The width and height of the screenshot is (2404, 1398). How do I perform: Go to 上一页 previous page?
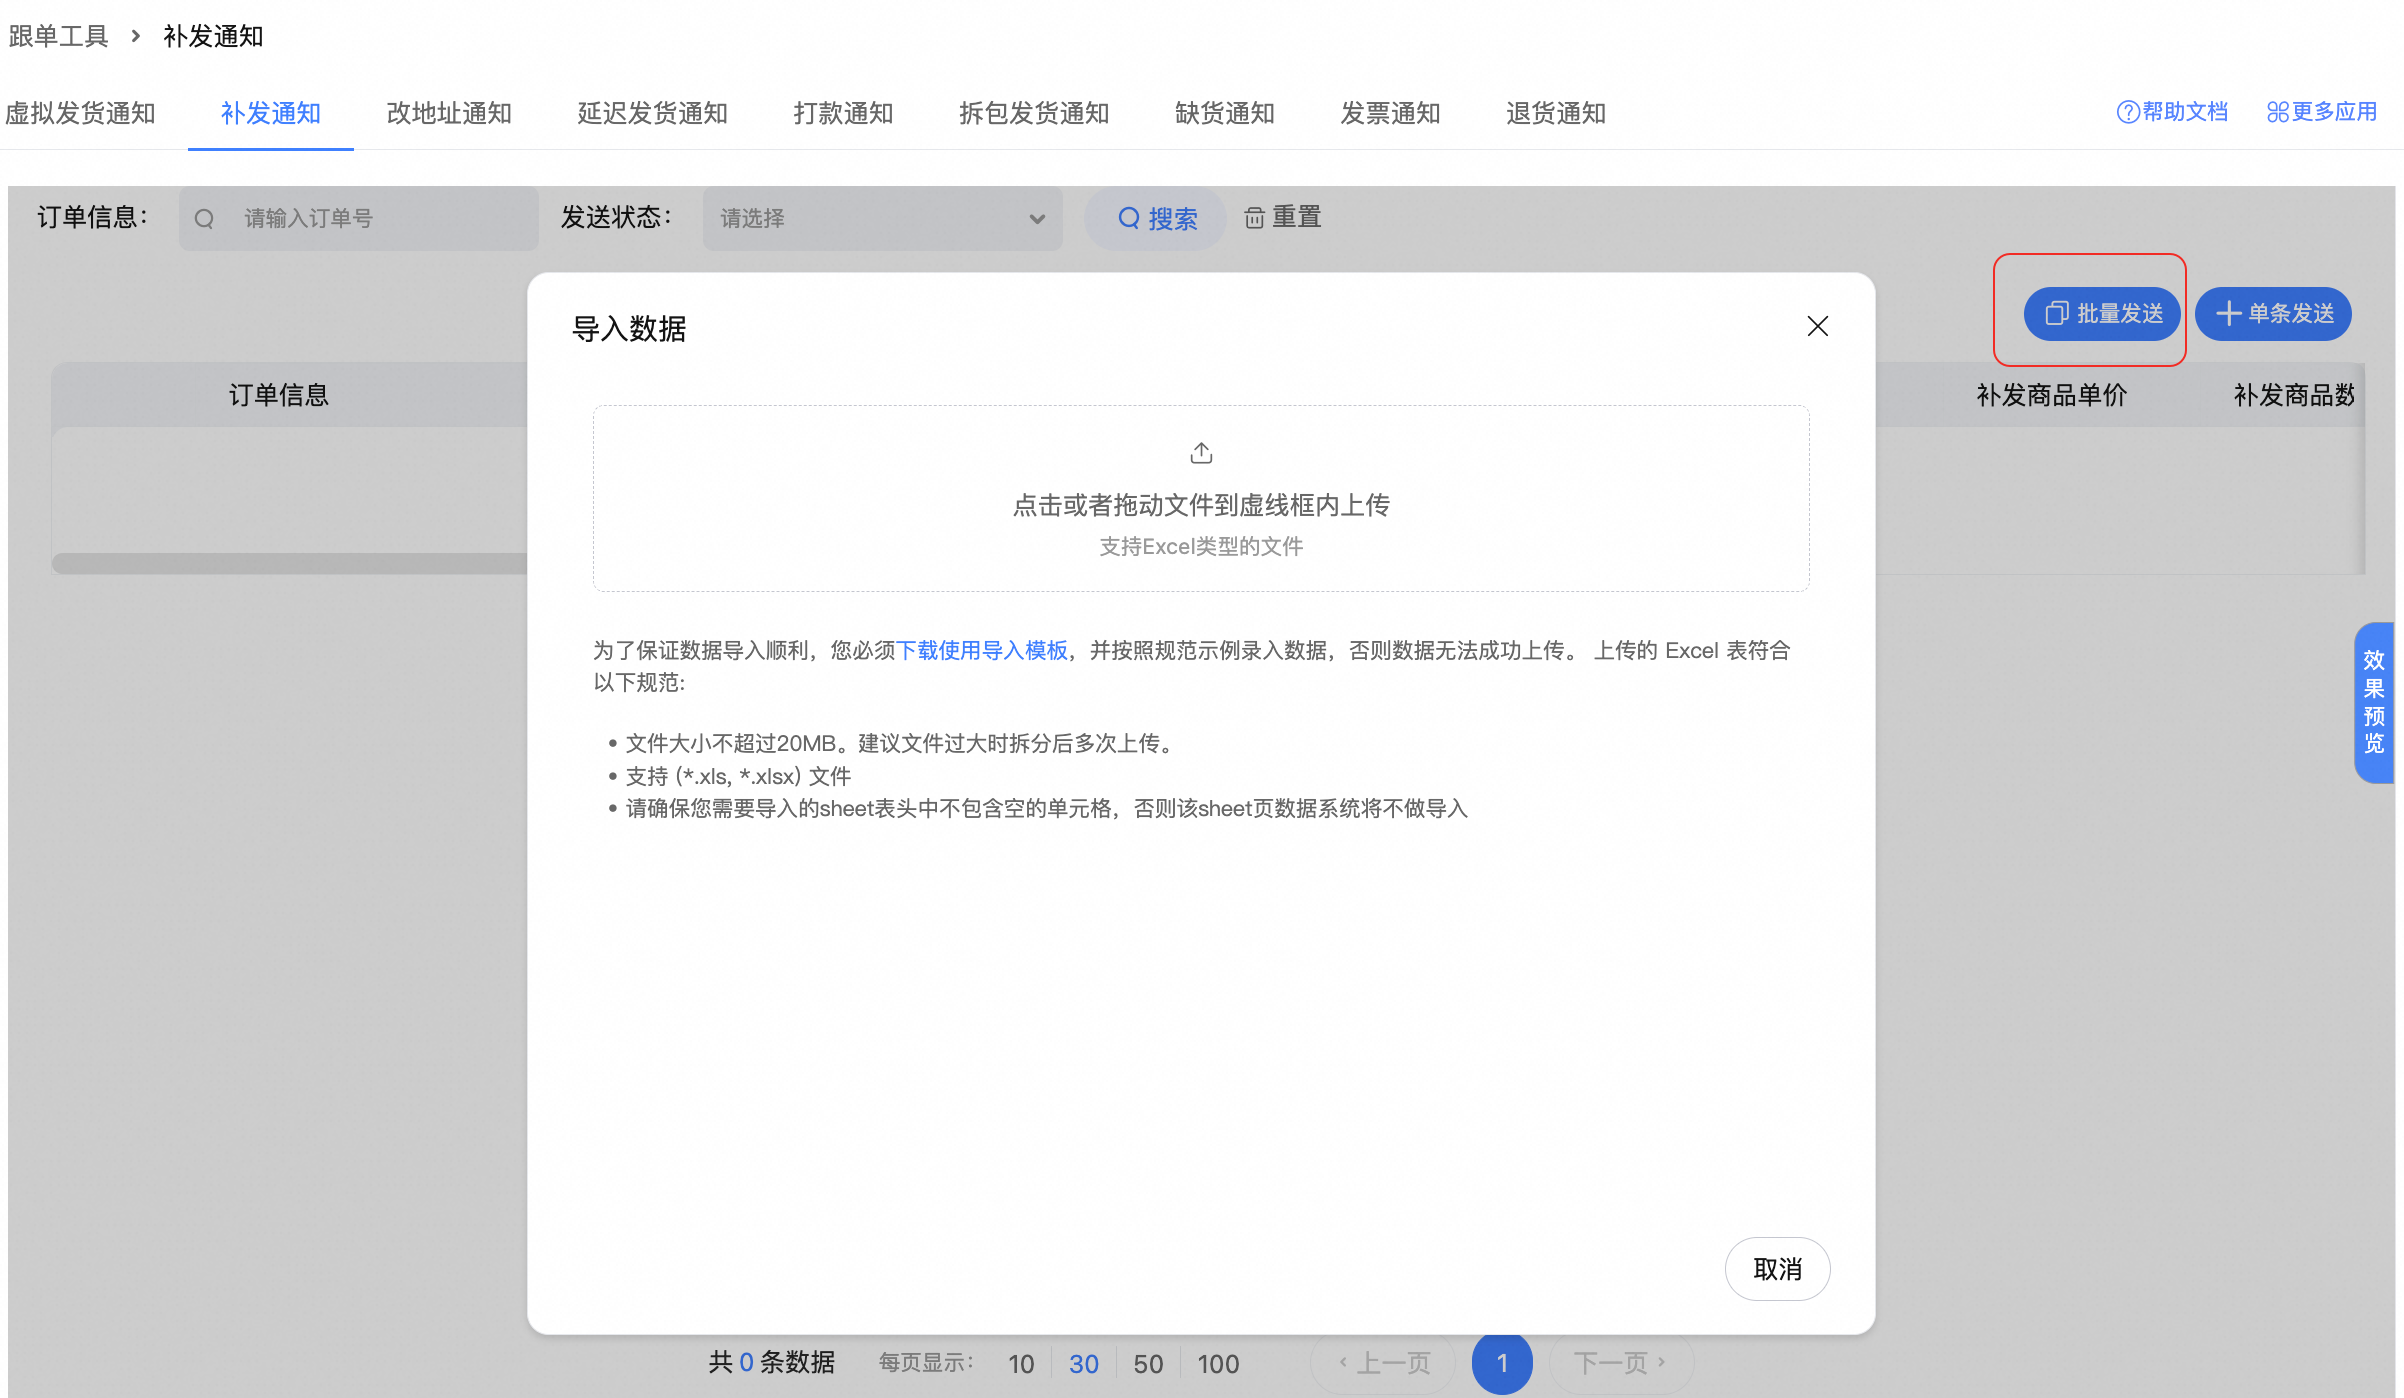coord(1383,1362)
